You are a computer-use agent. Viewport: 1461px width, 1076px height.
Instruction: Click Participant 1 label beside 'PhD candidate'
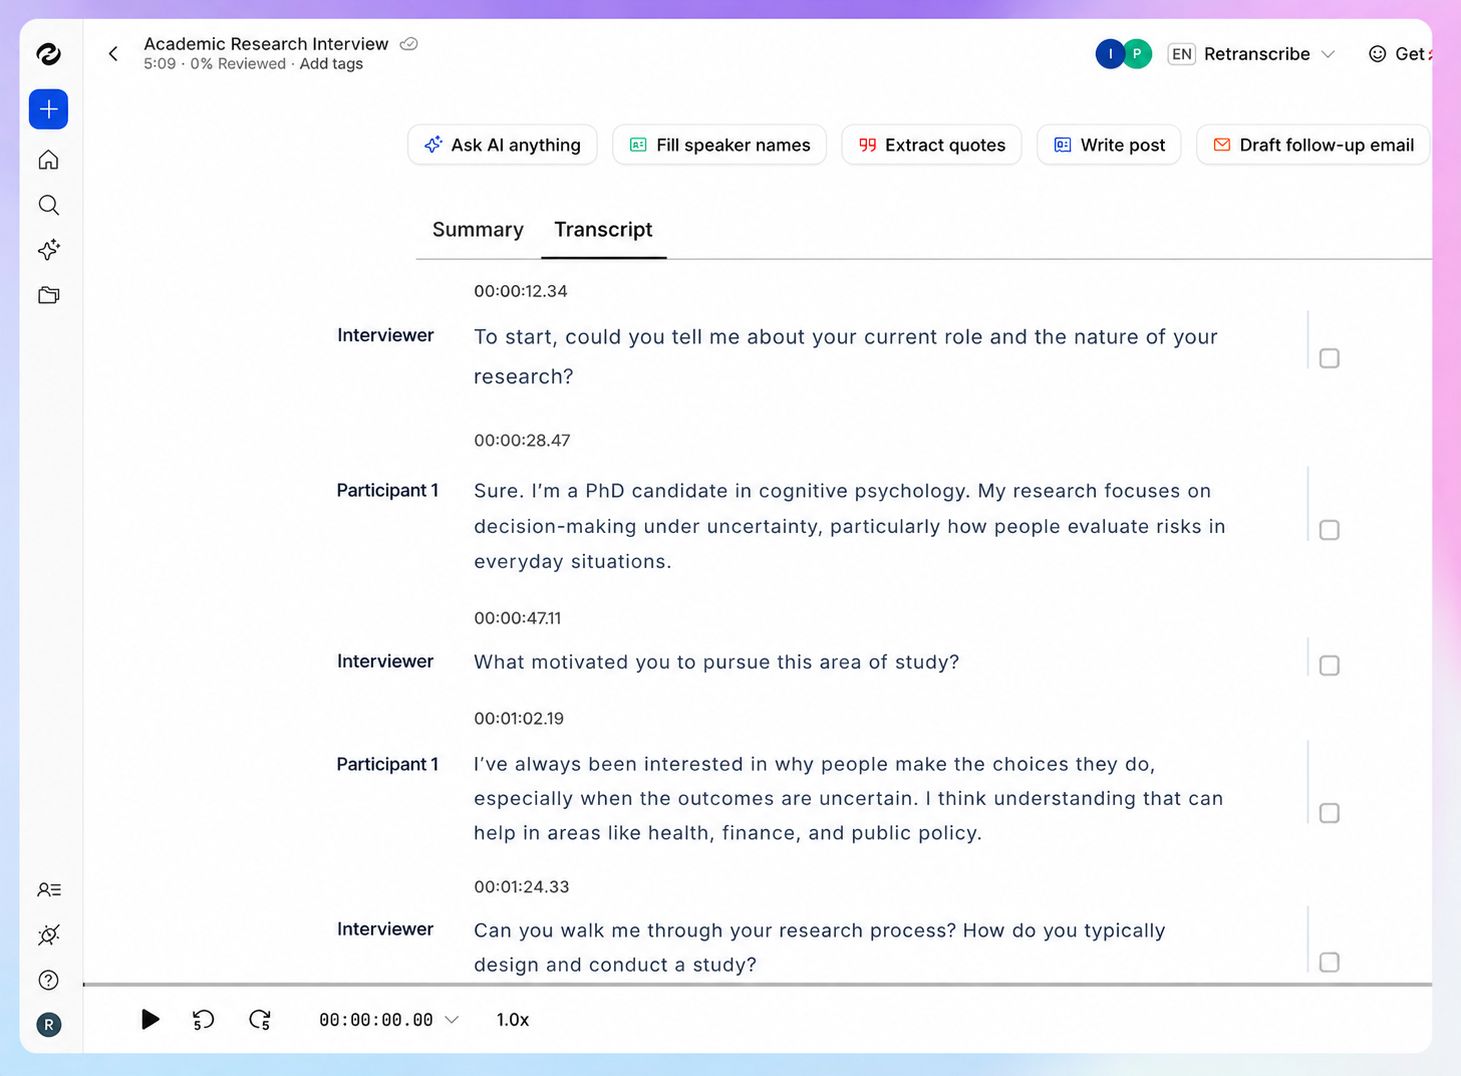(x=387, y=490)
